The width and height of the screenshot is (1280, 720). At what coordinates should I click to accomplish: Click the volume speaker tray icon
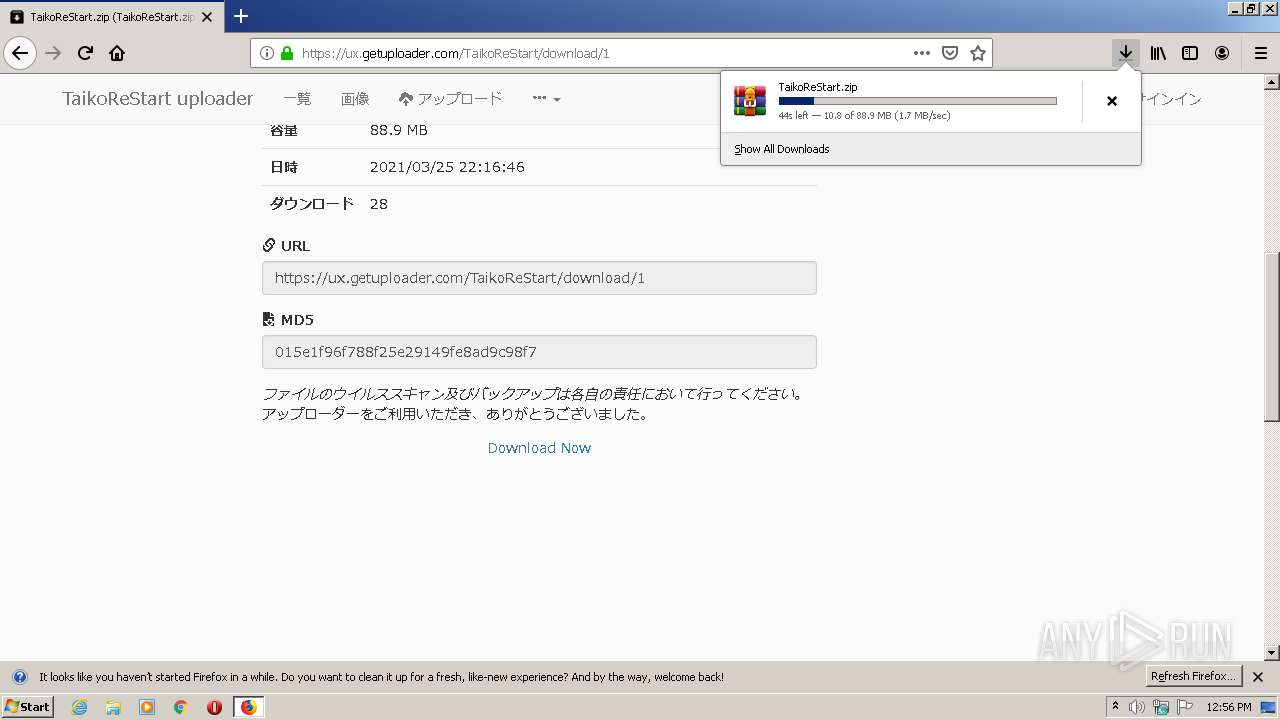(x=1137, y=707)
